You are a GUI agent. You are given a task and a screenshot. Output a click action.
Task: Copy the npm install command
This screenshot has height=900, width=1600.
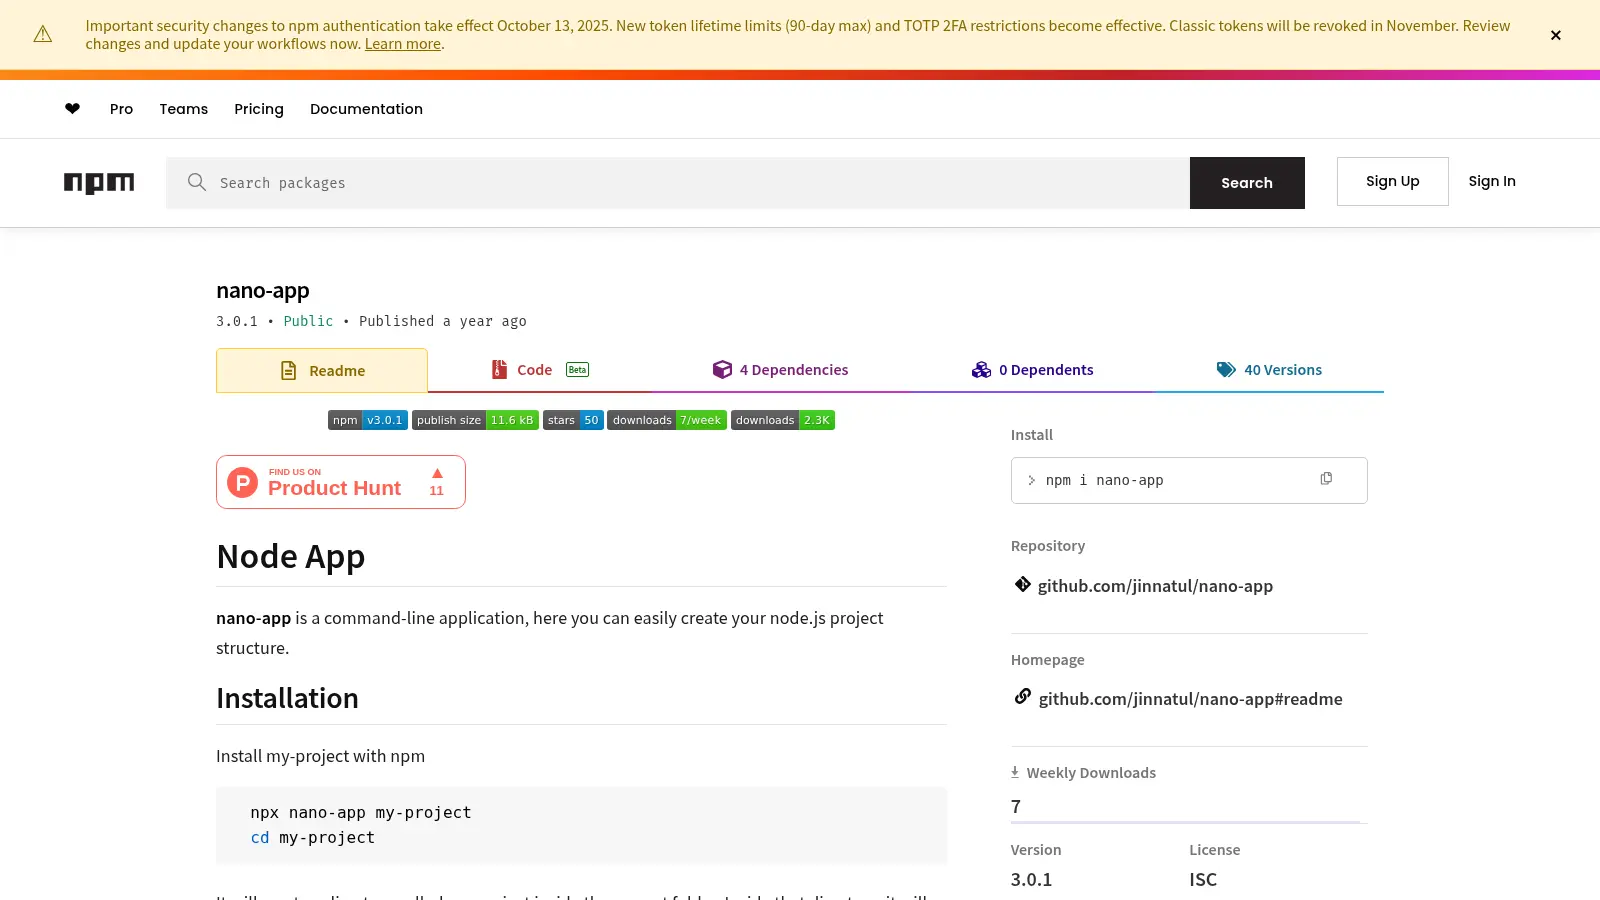coord(1326,479)
